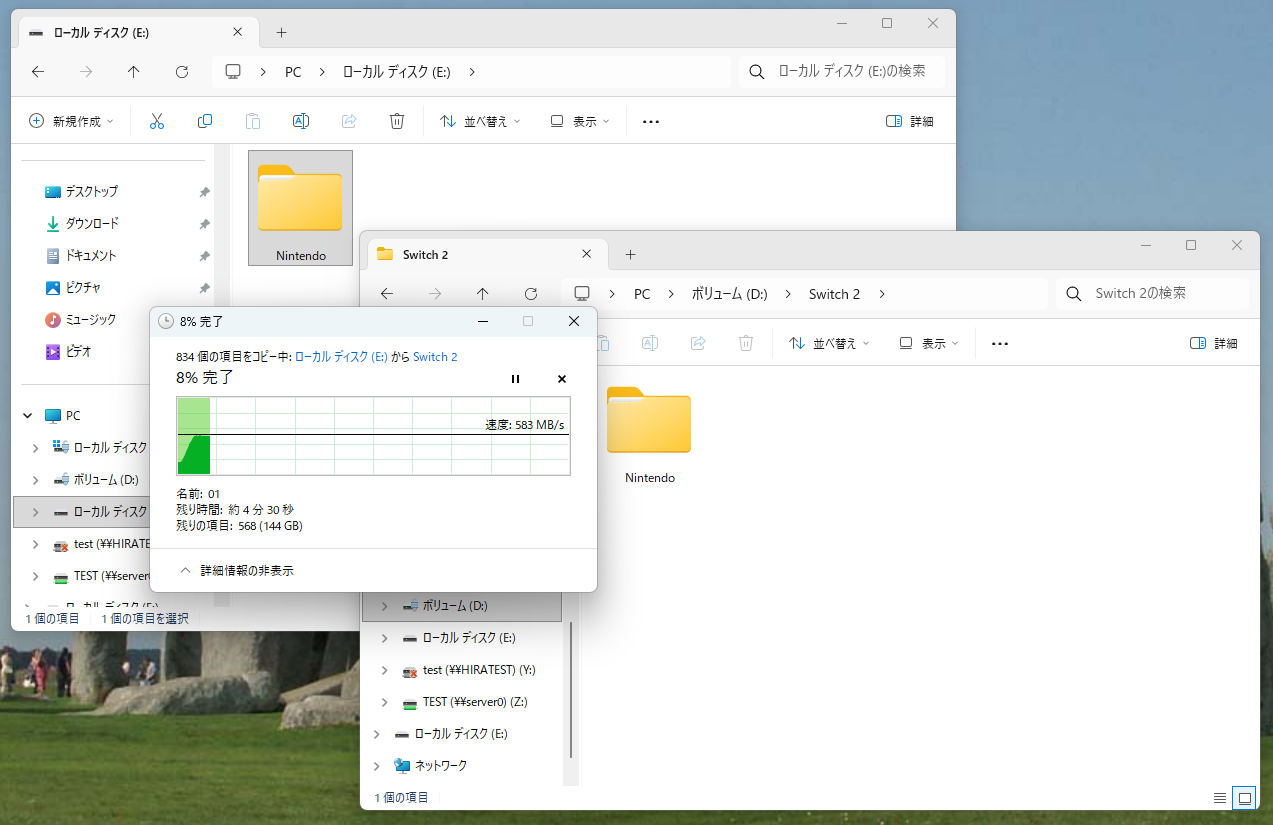Viewport: 1273px width, 825px height.
Task: Collapse PC tree node in E: window sidebar
Action: tap(29, 416)
